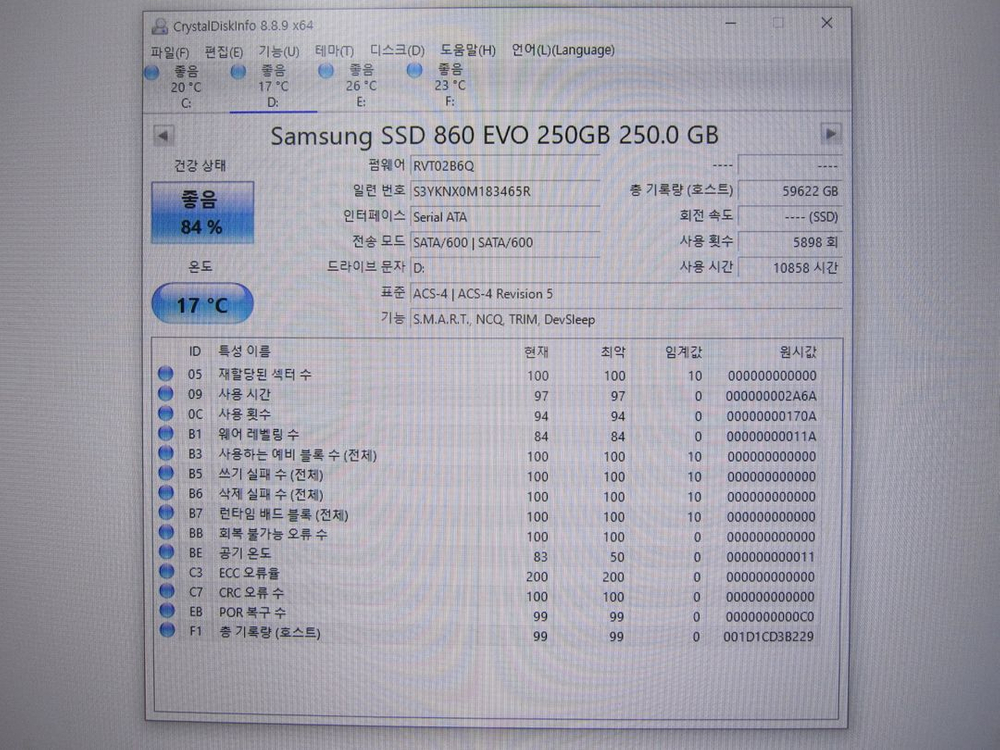
Task: Click the right drive navigation arrow
Action: [833, 134]
